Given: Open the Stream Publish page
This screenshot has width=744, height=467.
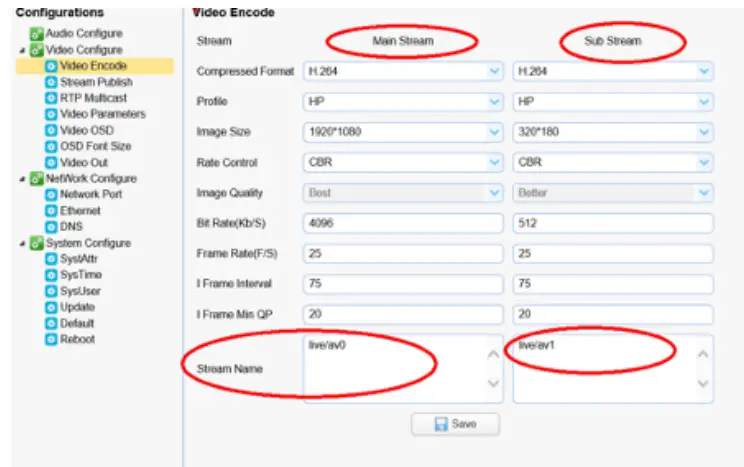Looking at the screenshot, I should click(x=96, y=82).
